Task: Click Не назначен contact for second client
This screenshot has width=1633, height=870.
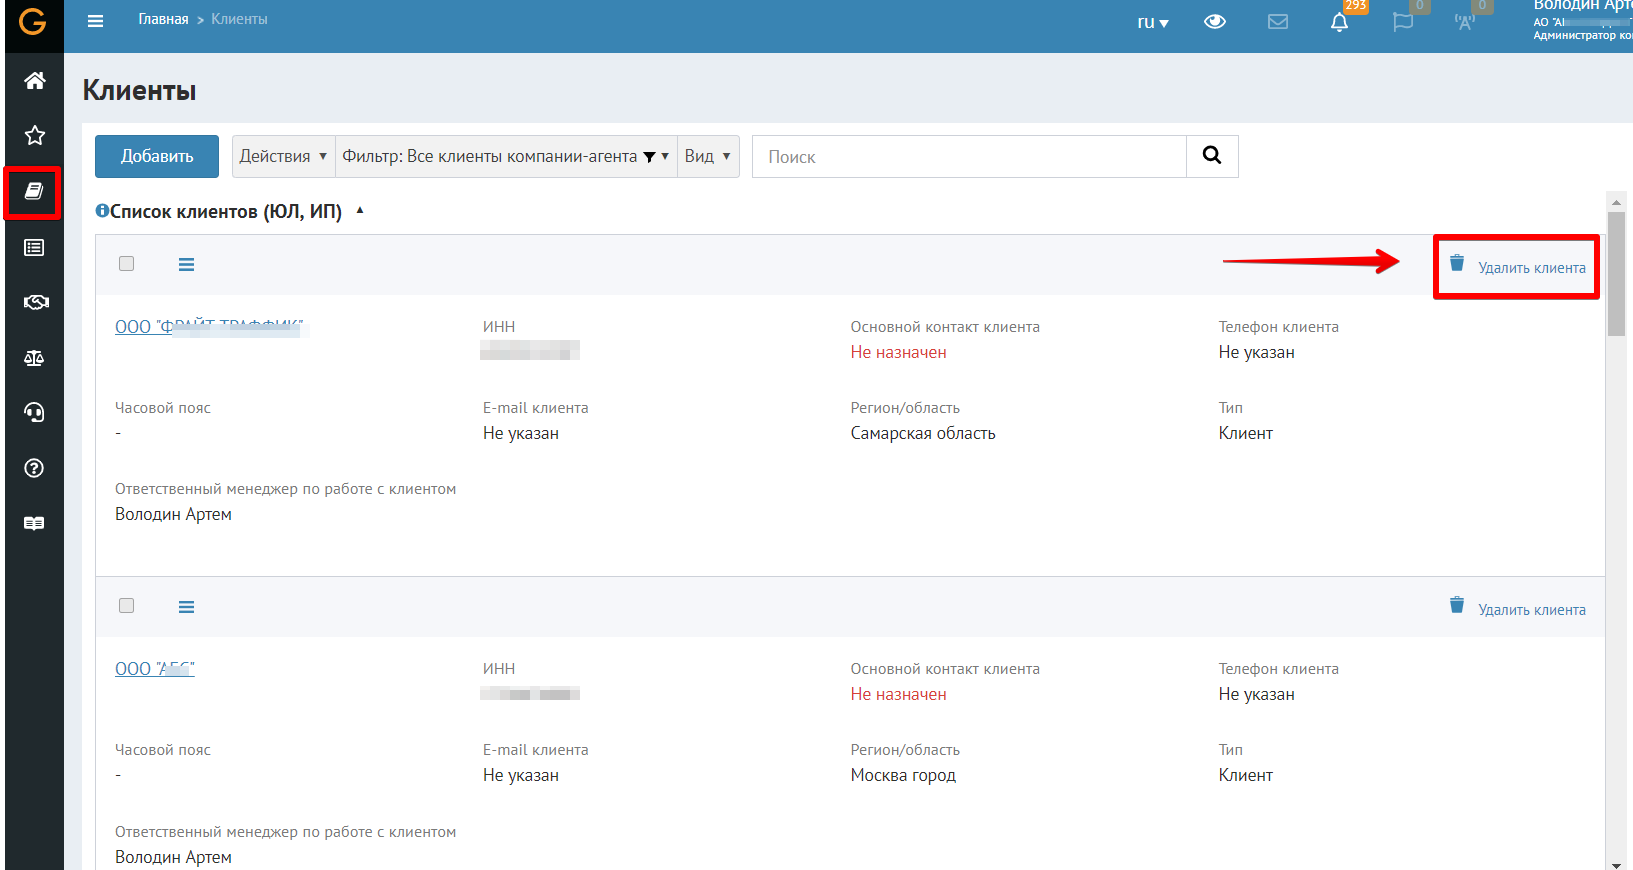Action: [898, 694]
